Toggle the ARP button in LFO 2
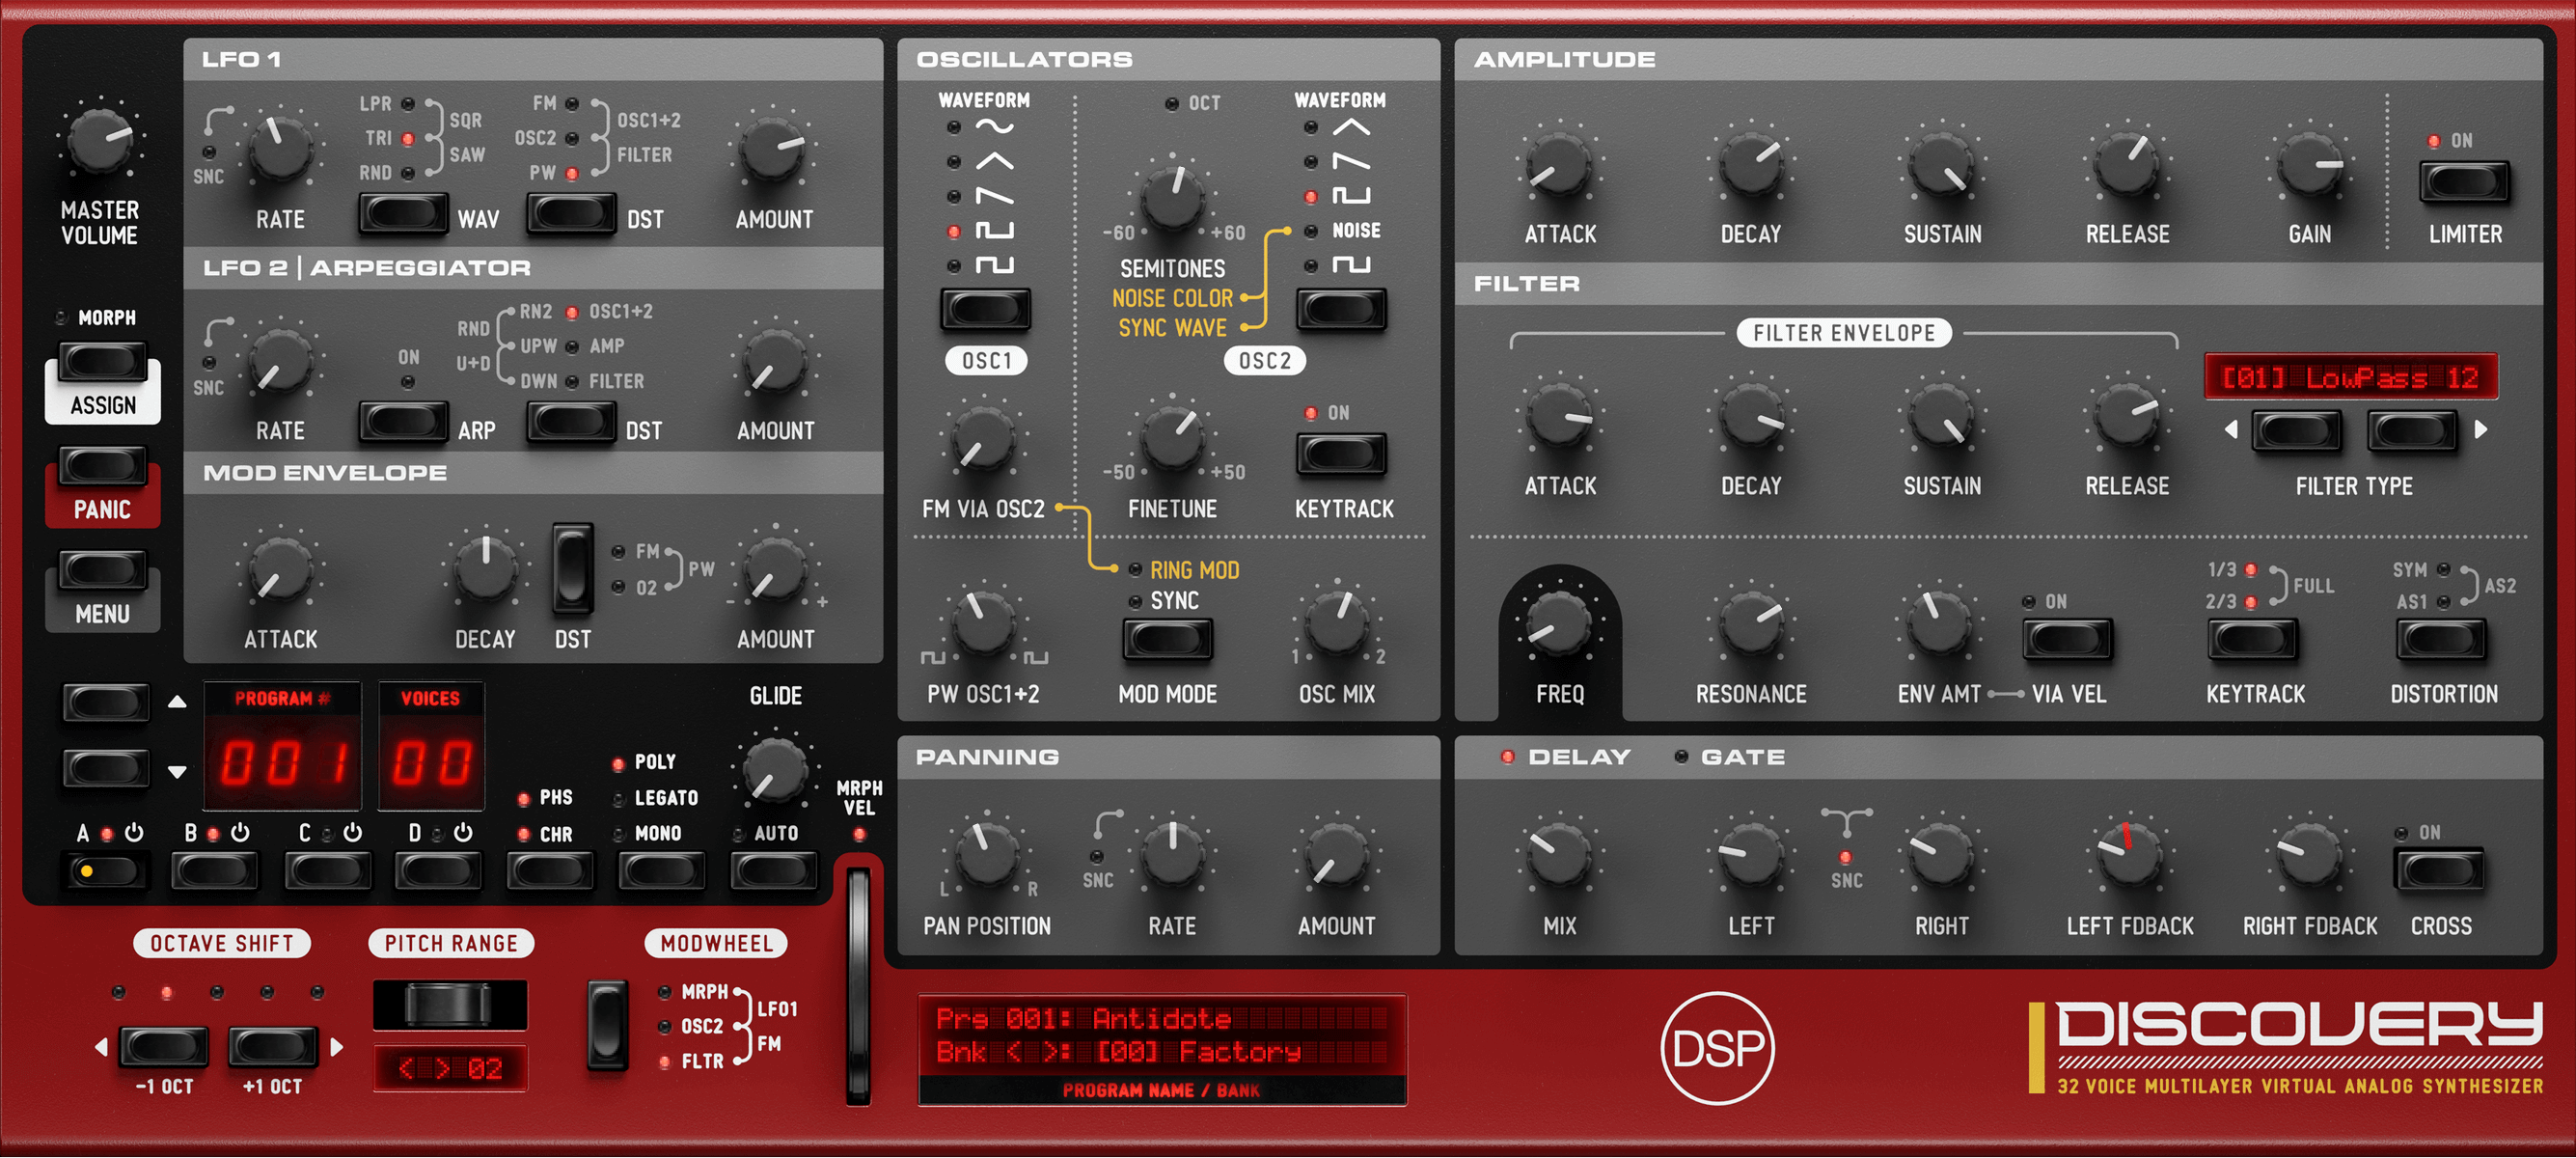Screen dimensions: 2576x1158 tap(403, 423)
